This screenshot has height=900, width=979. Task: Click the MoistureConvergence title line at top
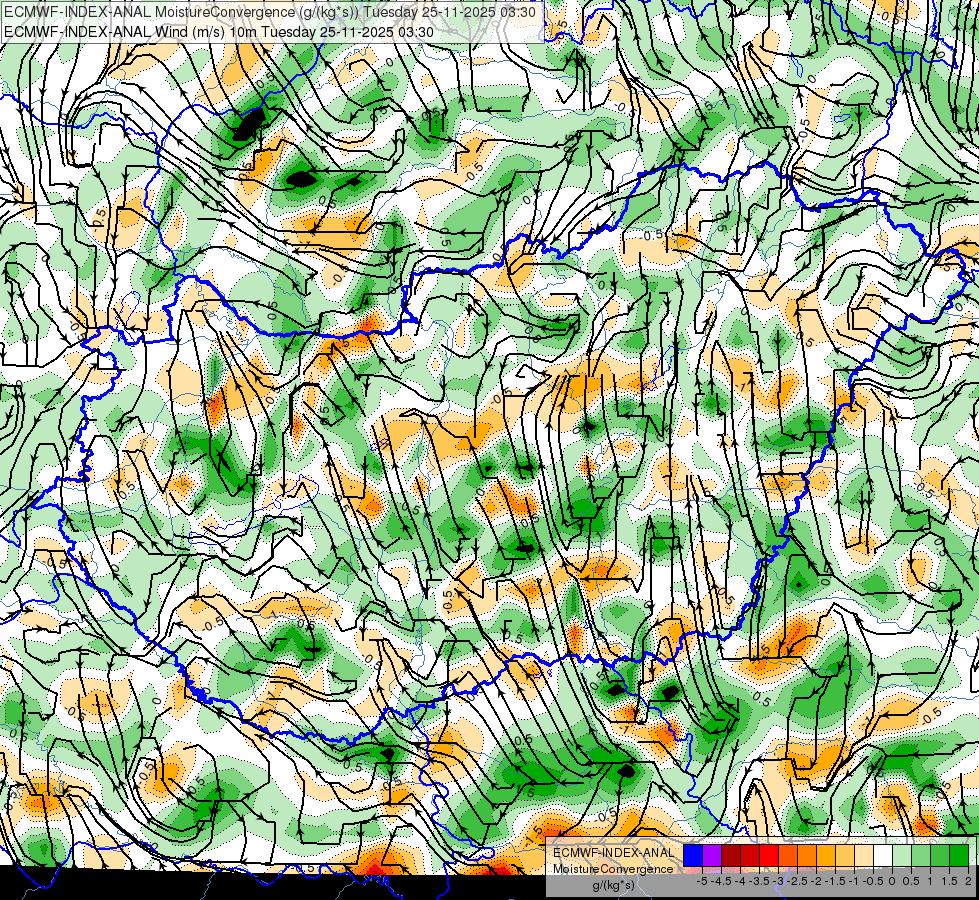[272, 12]
